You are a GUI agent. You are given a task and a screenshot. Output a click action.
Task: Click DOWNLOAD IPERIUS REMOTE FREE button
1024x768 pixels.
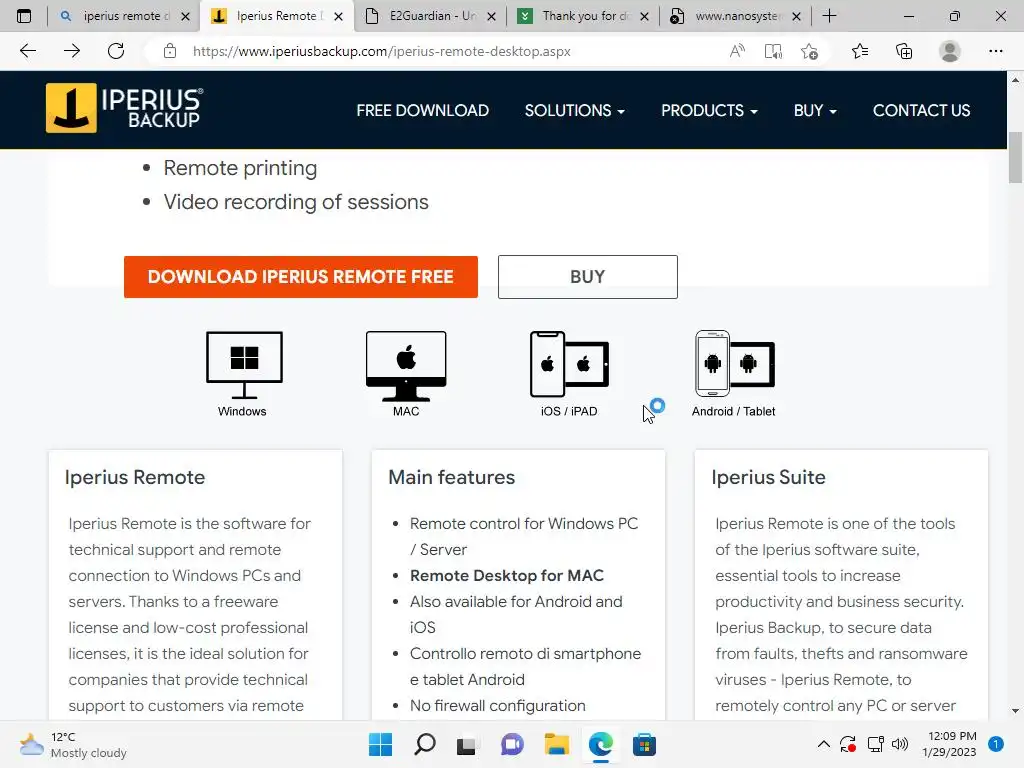click(300, 277)
